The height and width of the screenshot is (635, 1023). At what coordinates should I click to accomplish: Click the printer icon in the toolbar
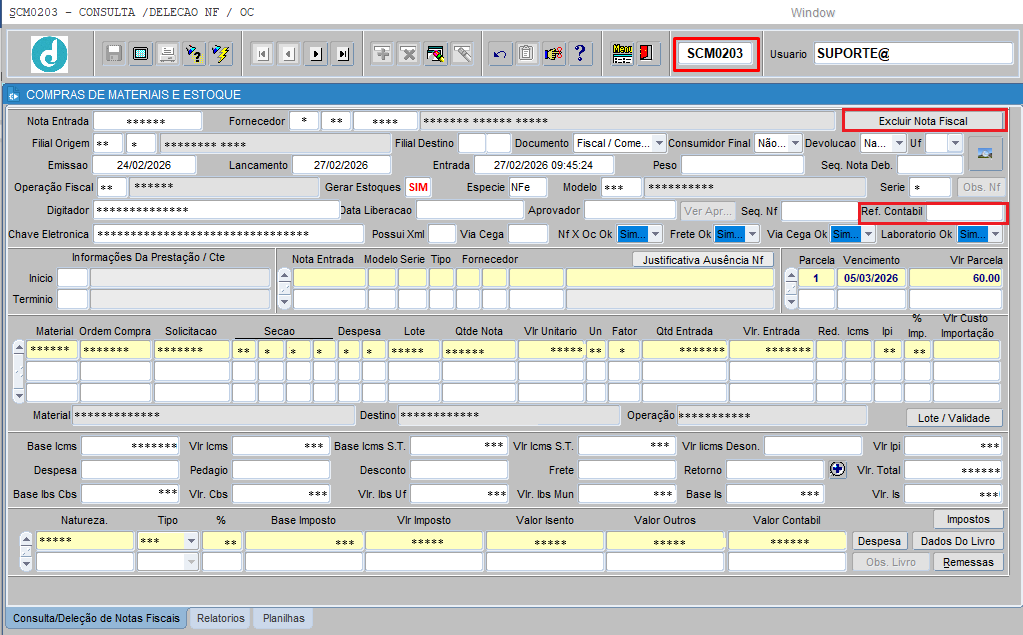(x=168, y=54)
